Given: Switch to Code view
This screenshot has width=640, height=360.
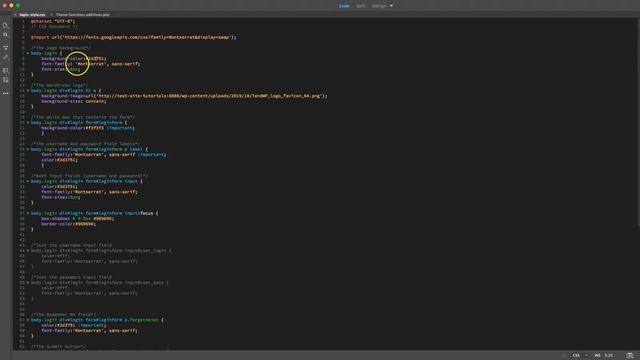Looking at the screenshot, I should point(344,6).
